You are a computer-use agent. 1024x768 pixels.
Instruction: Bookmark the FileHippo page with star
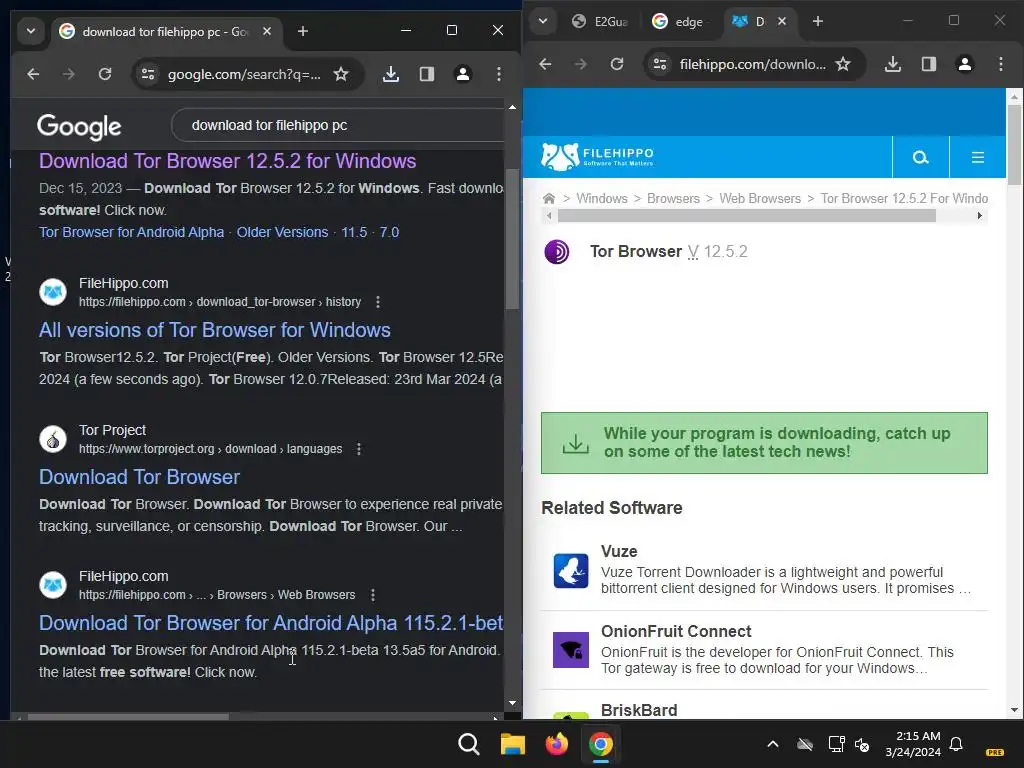(x=843, y=64)
